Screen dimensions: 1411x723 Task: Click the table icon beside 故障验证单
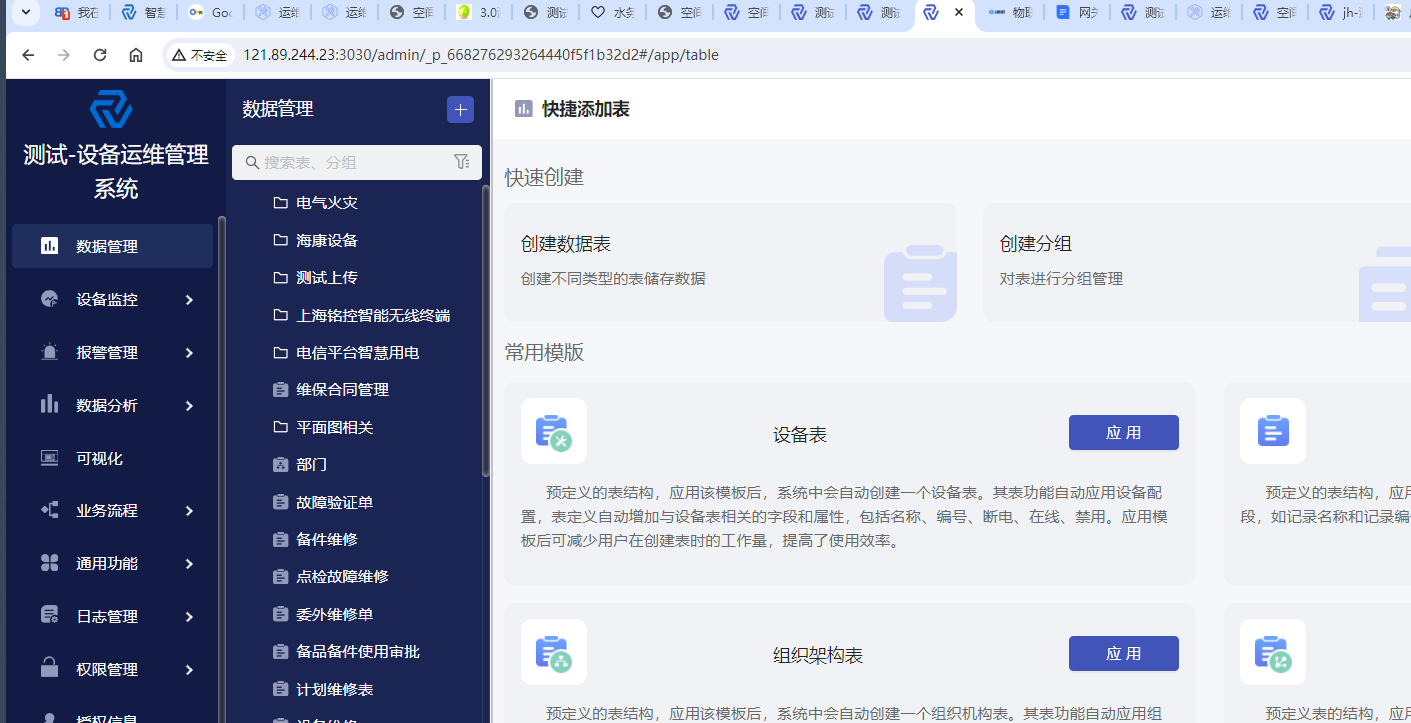(281, 502)
